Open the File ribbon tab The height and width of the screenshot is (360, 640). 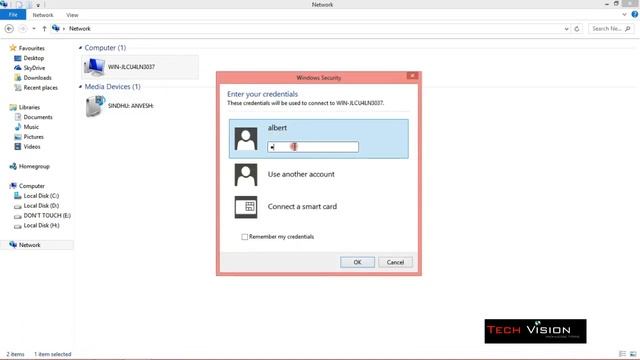13,15
